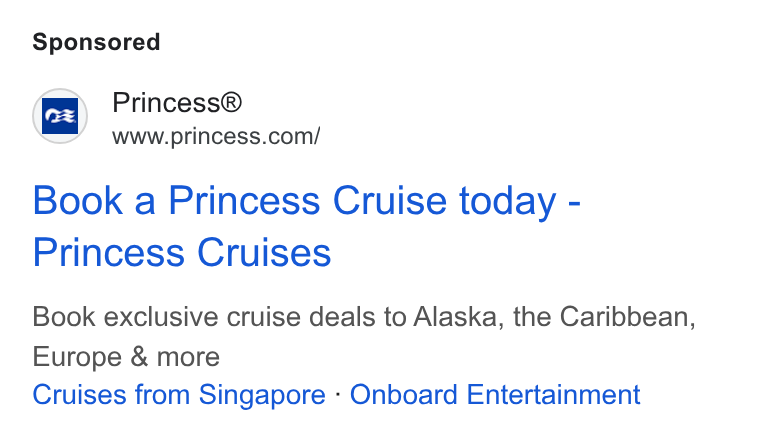This screenshot has height=438, width=760.
Task: Click the word 'today' in the headline
Action: [x=507, y=201]
